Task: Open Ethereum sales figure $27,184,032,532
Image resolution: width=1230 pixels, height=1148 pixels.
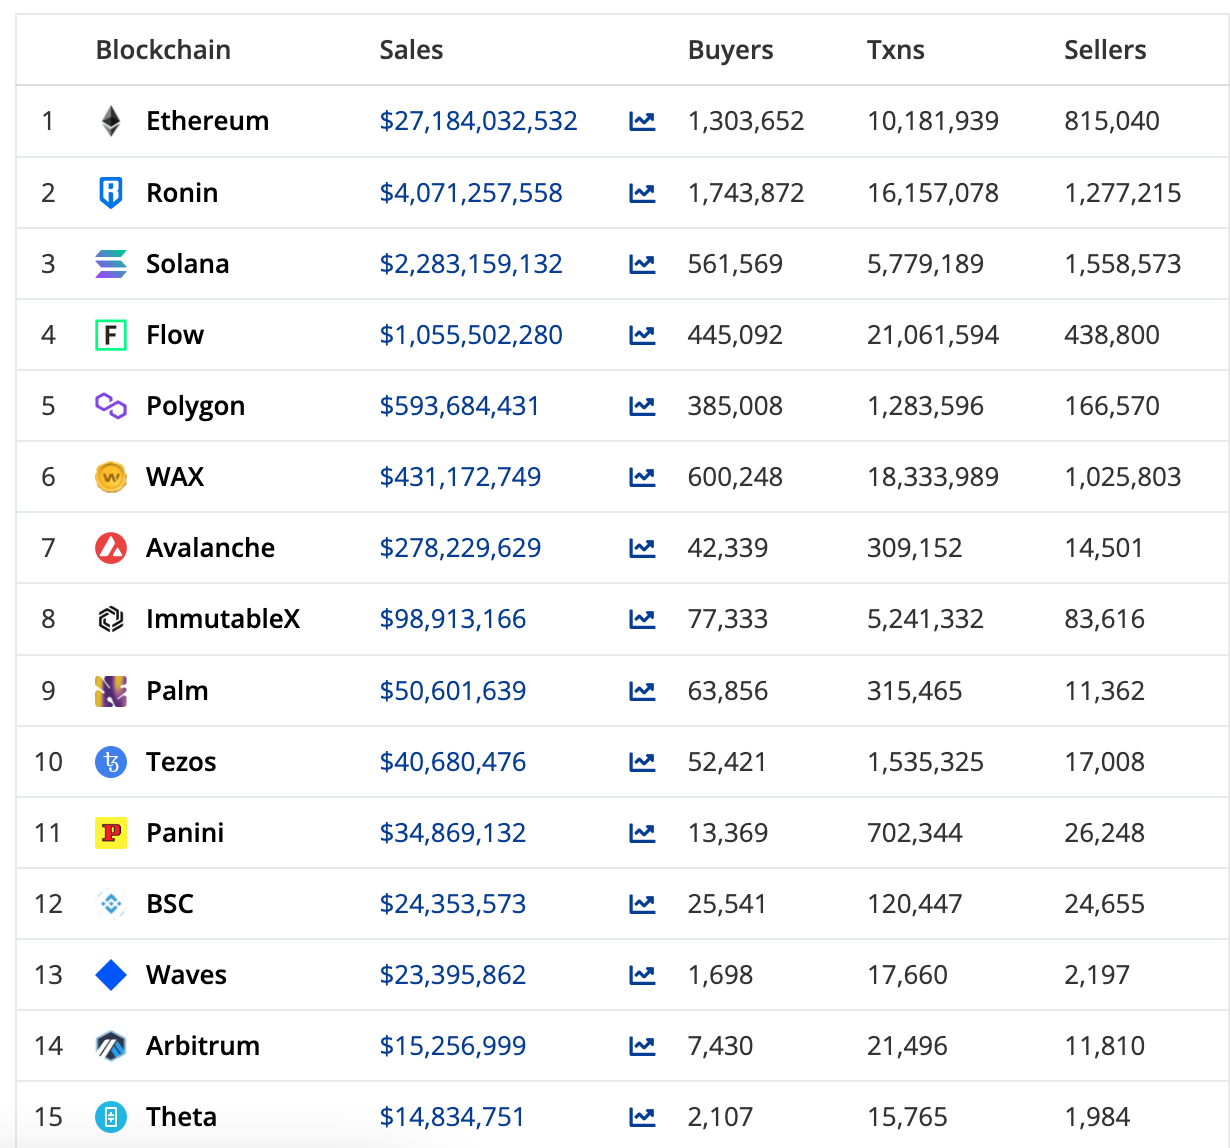Action: pos(478,121)
